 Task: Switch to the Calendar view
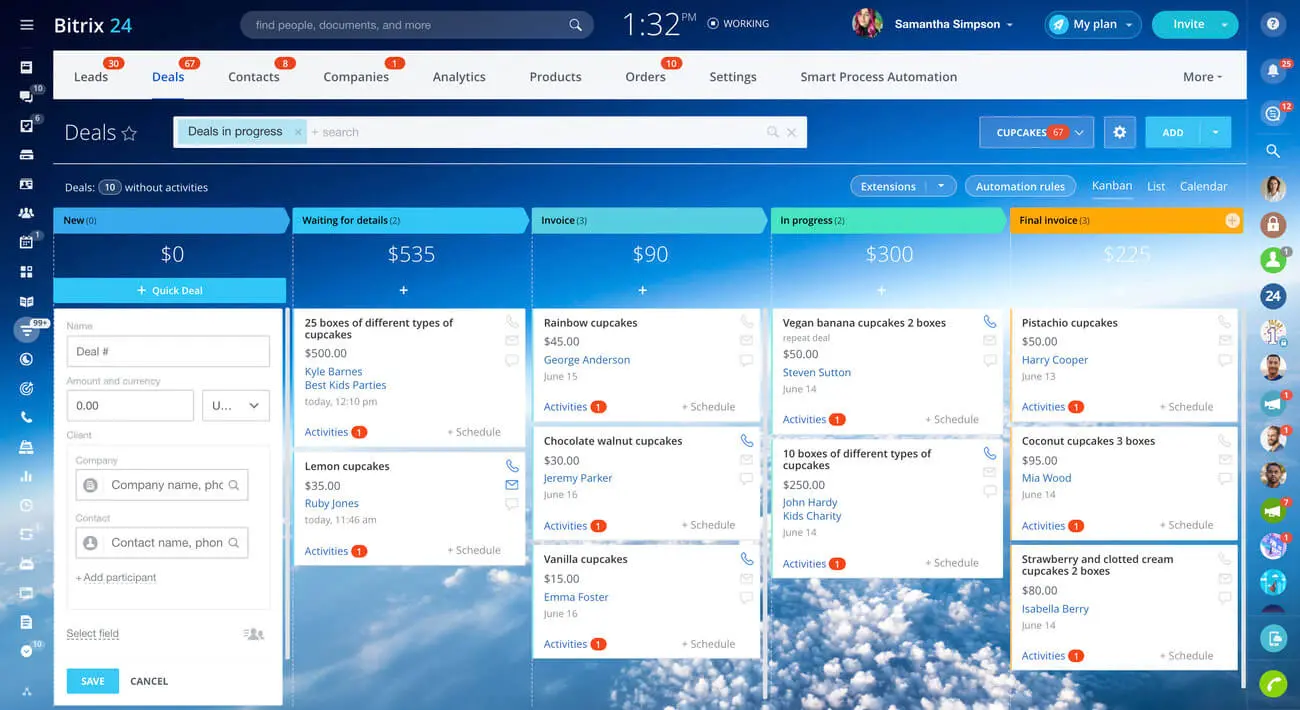(1203, 186)
